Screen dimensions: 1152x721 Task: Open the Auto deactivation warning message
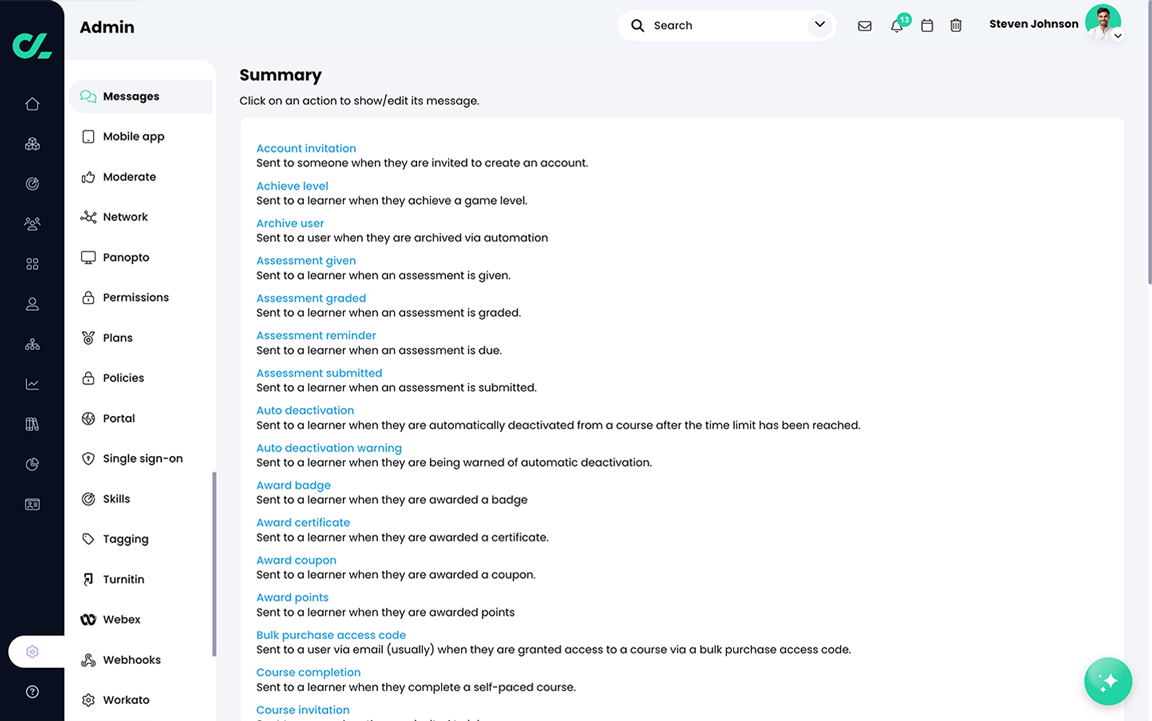coord(328,448)
